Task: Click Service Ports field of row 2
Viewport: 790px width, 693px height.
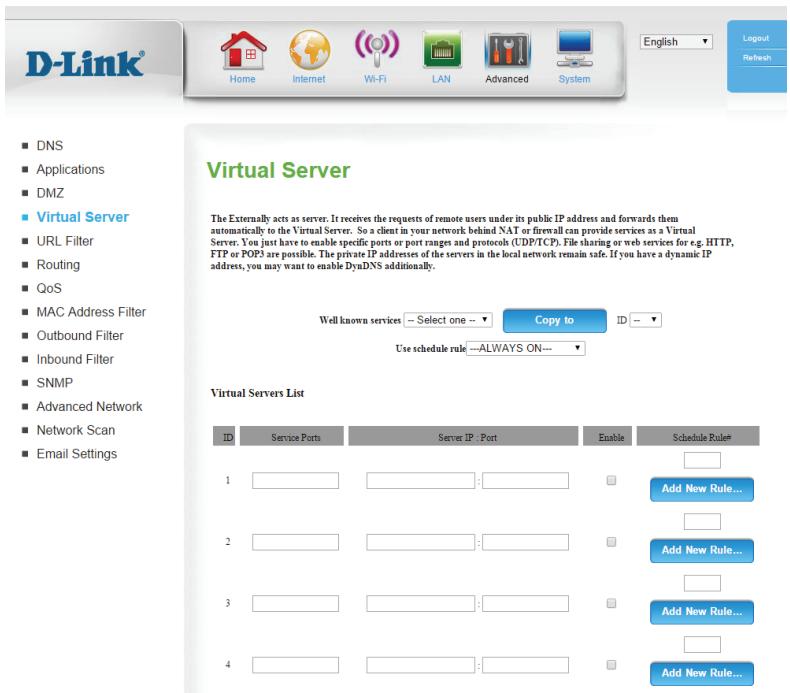Action: pos(295,542)
